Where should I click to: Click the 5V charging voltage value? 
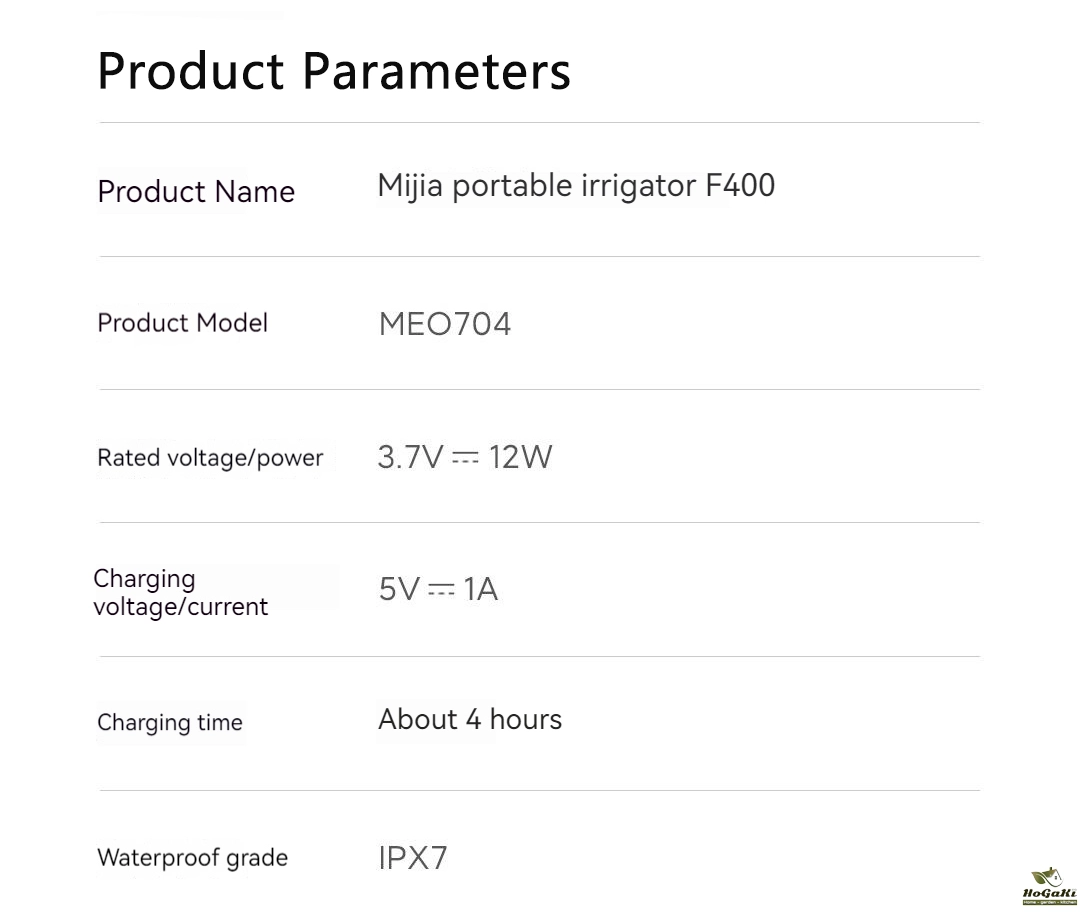(399, 589)
